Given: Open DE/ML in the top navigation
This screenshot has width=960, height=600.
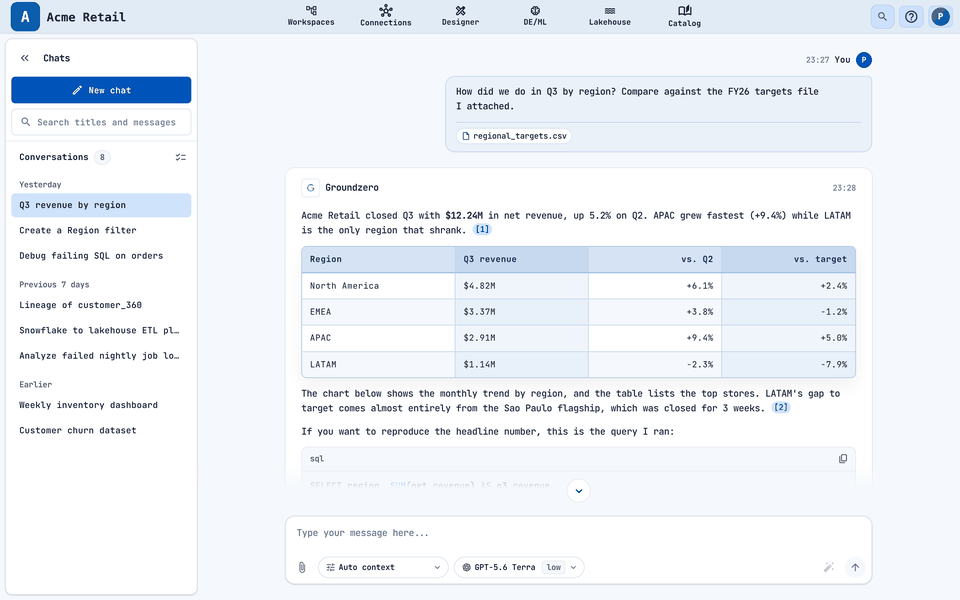Looking at the screenshot, I should coord(535,17).
